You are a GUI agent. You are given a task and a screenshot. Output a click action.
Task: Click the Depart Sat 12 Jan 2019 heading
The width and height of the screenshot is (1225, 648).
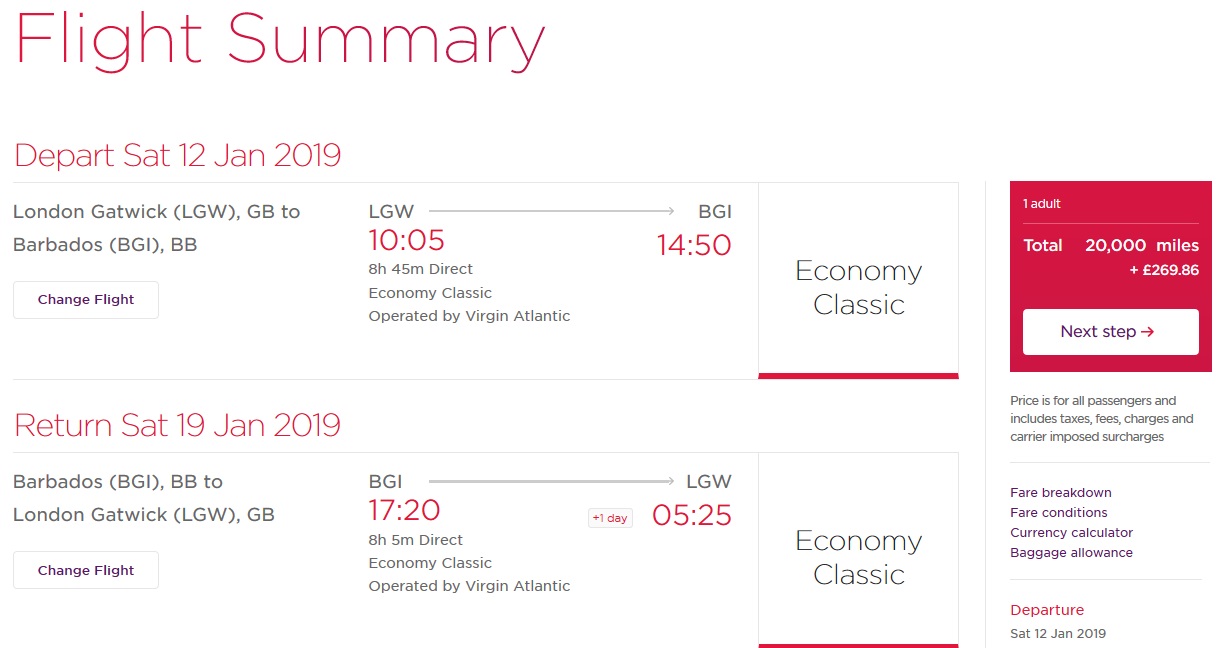177,156
